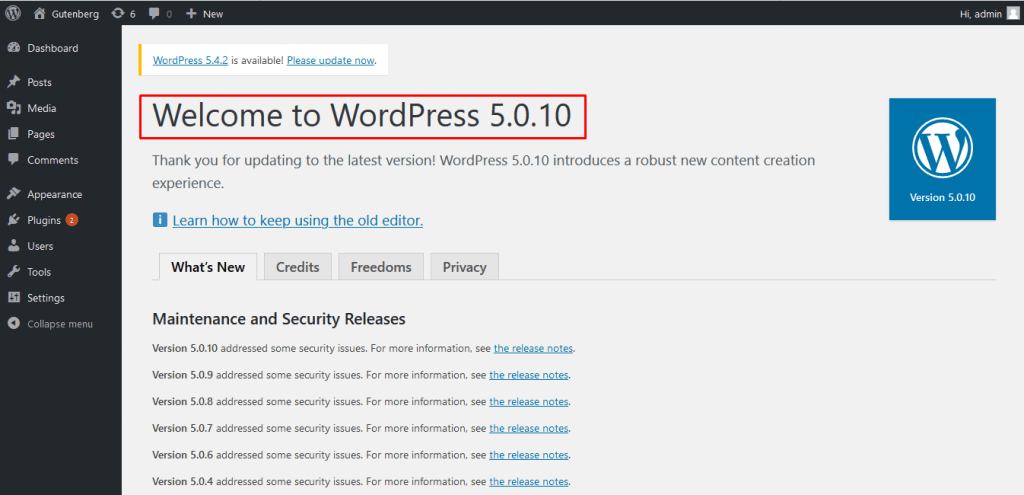Click the Pages icon in sidebar
This screenshot has height=495, width=1024.
tap(14, 134)
